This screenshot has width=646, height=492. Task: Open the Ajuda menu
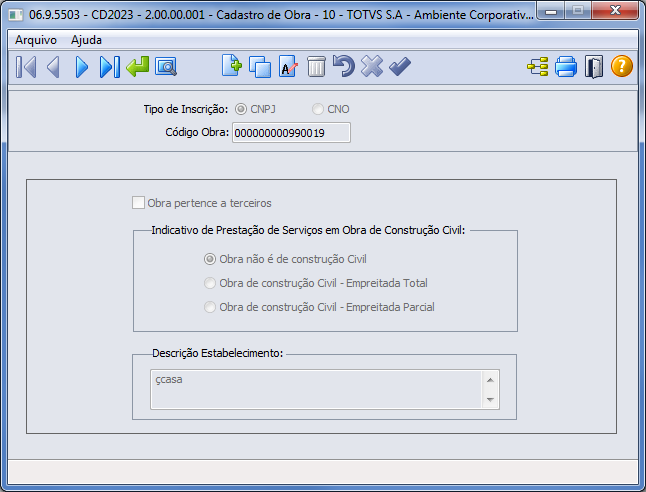click(87, 40)
